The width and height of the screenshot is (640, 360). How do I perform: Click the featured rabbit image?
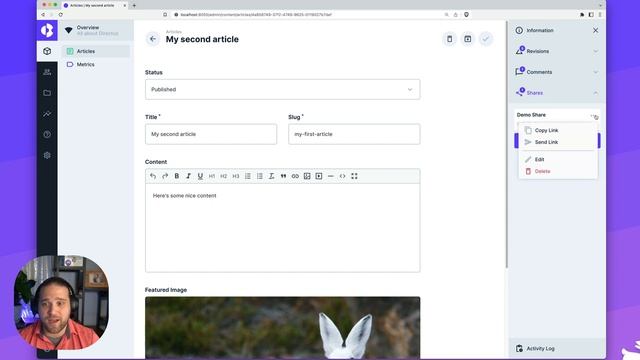(282, 328)
